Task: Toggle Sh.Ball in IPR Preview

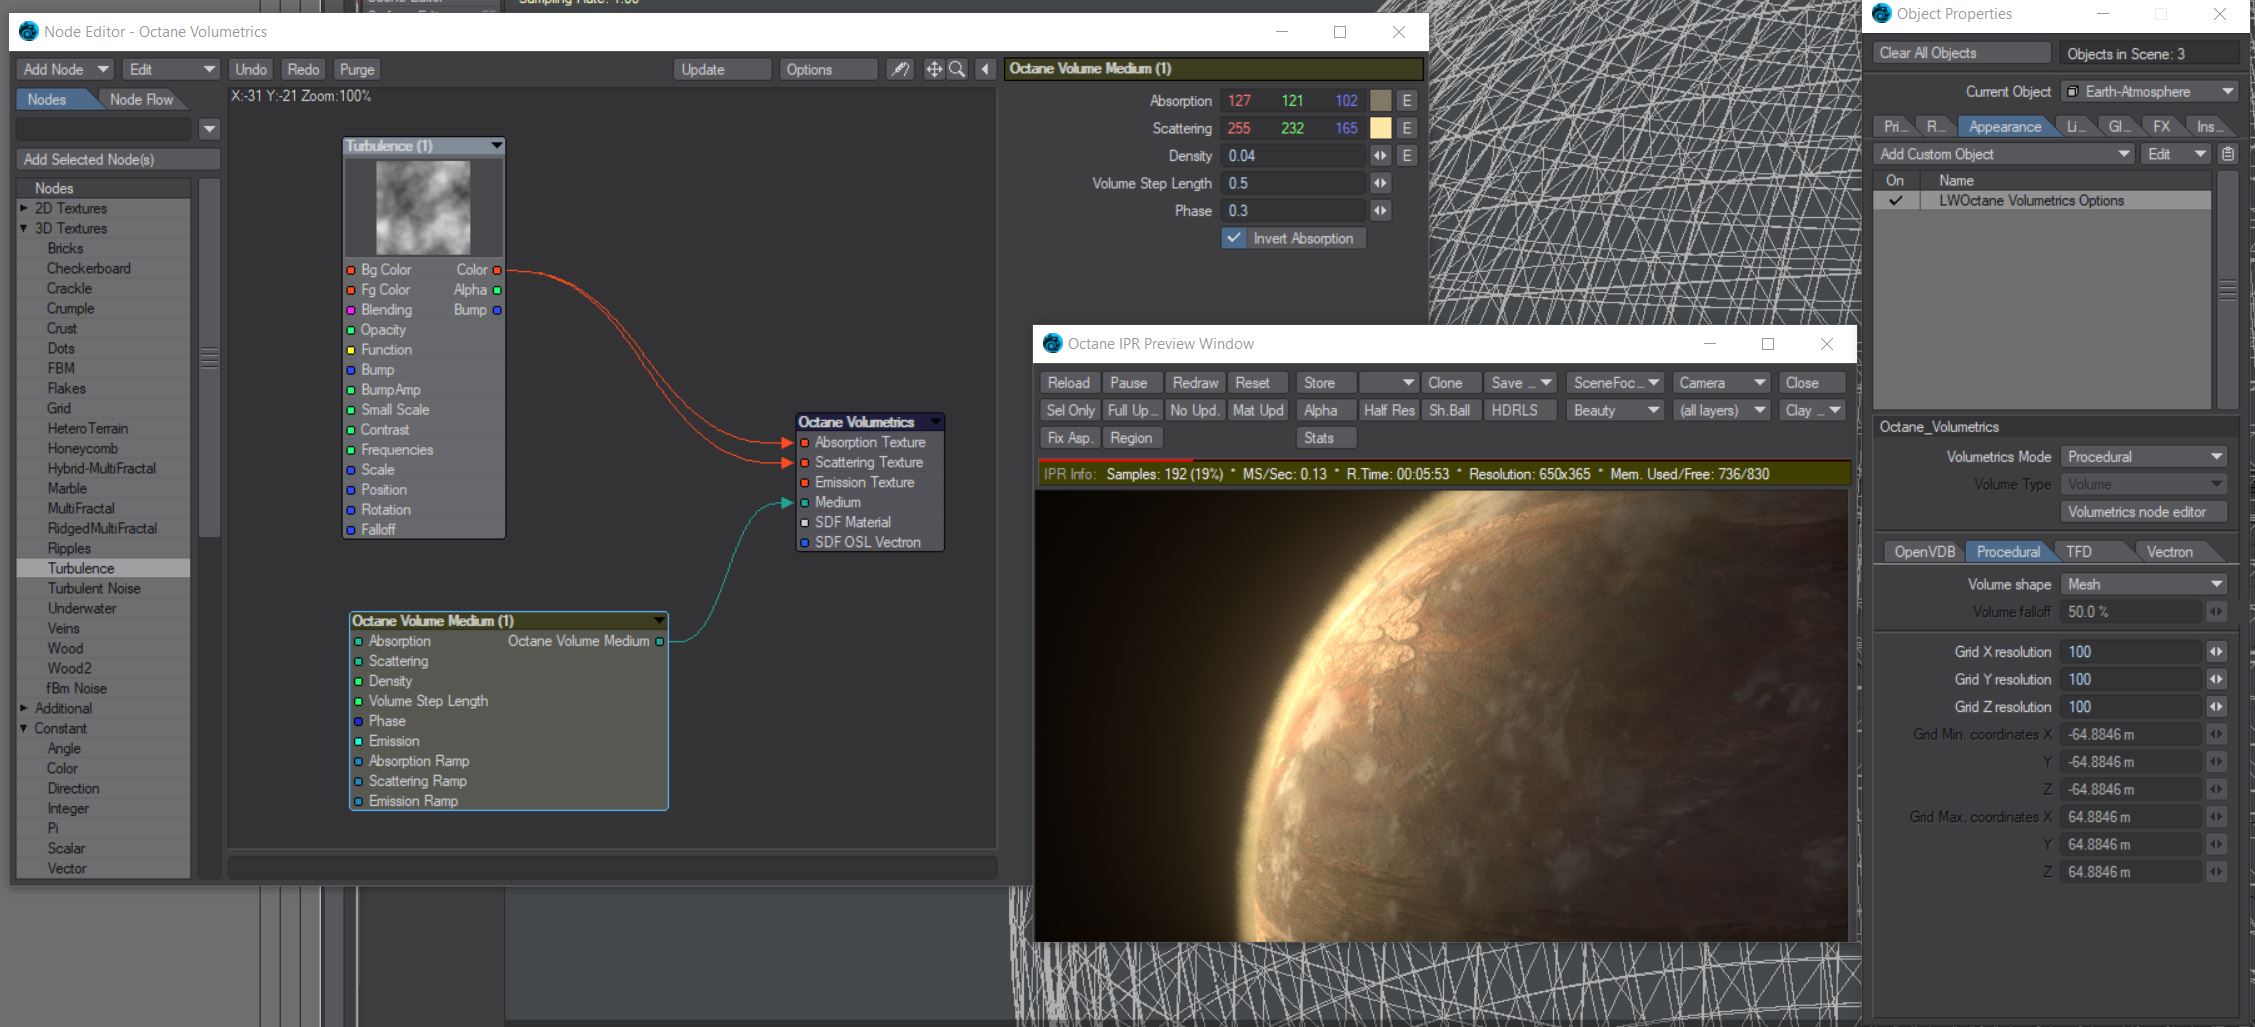Action: (x=1450, y=410)
